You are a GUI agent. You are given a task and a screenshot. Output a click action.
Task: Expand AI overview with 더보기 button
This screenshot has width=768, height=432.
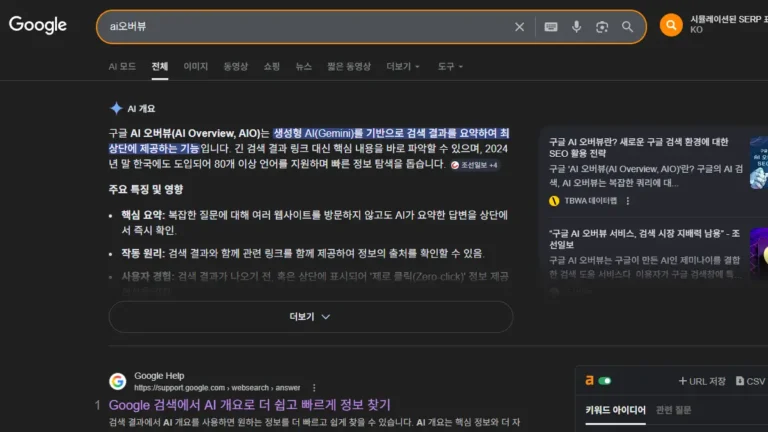click(311, 317)
